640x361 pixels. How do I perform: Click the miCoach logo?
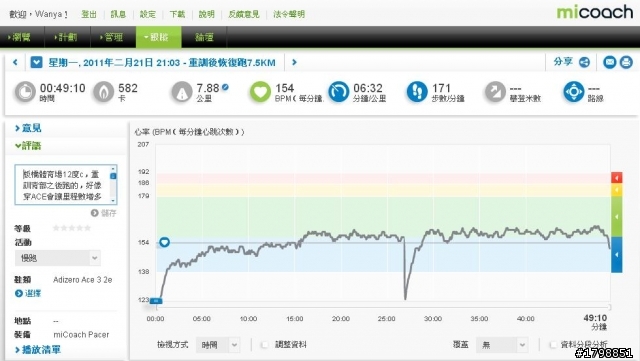(595, 12)
